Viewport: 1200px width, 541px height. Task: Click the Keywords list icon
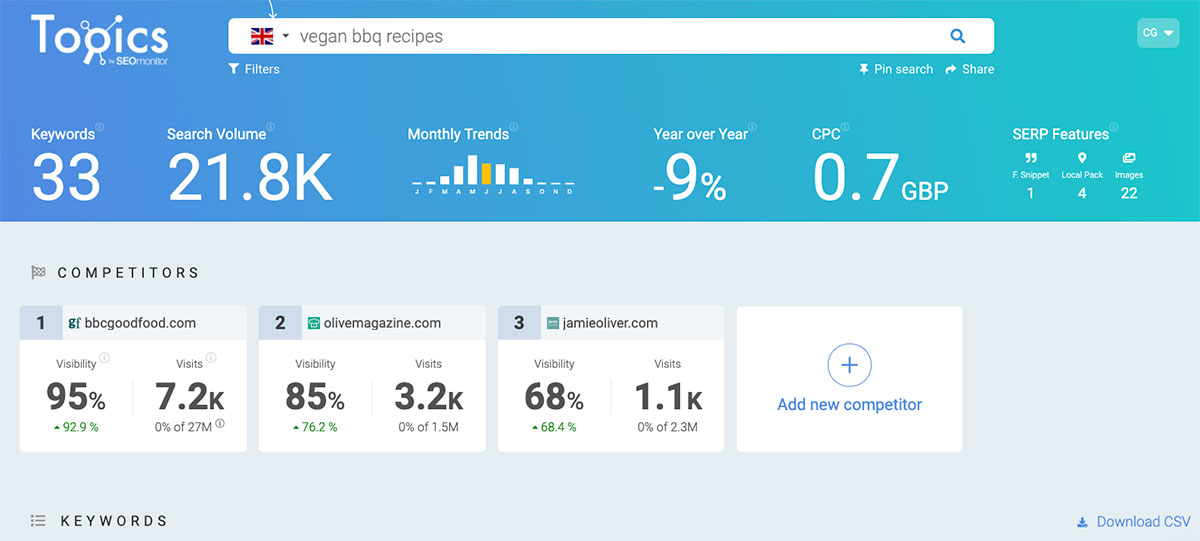[39, 521]
